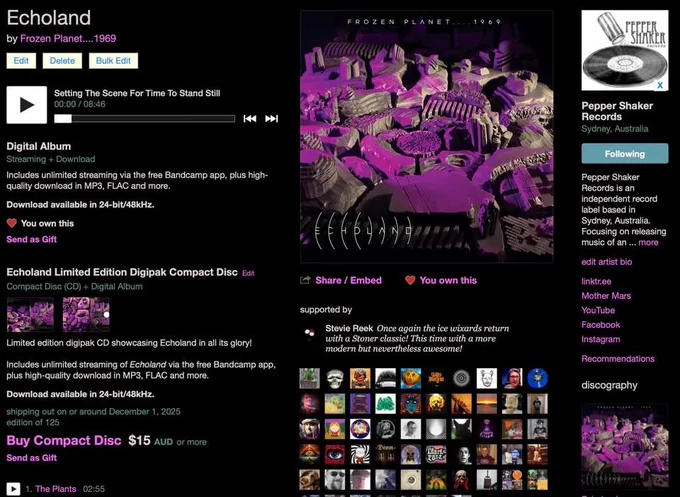
Task: Click the Buy Compact Disc link
Action: point(64,441)
